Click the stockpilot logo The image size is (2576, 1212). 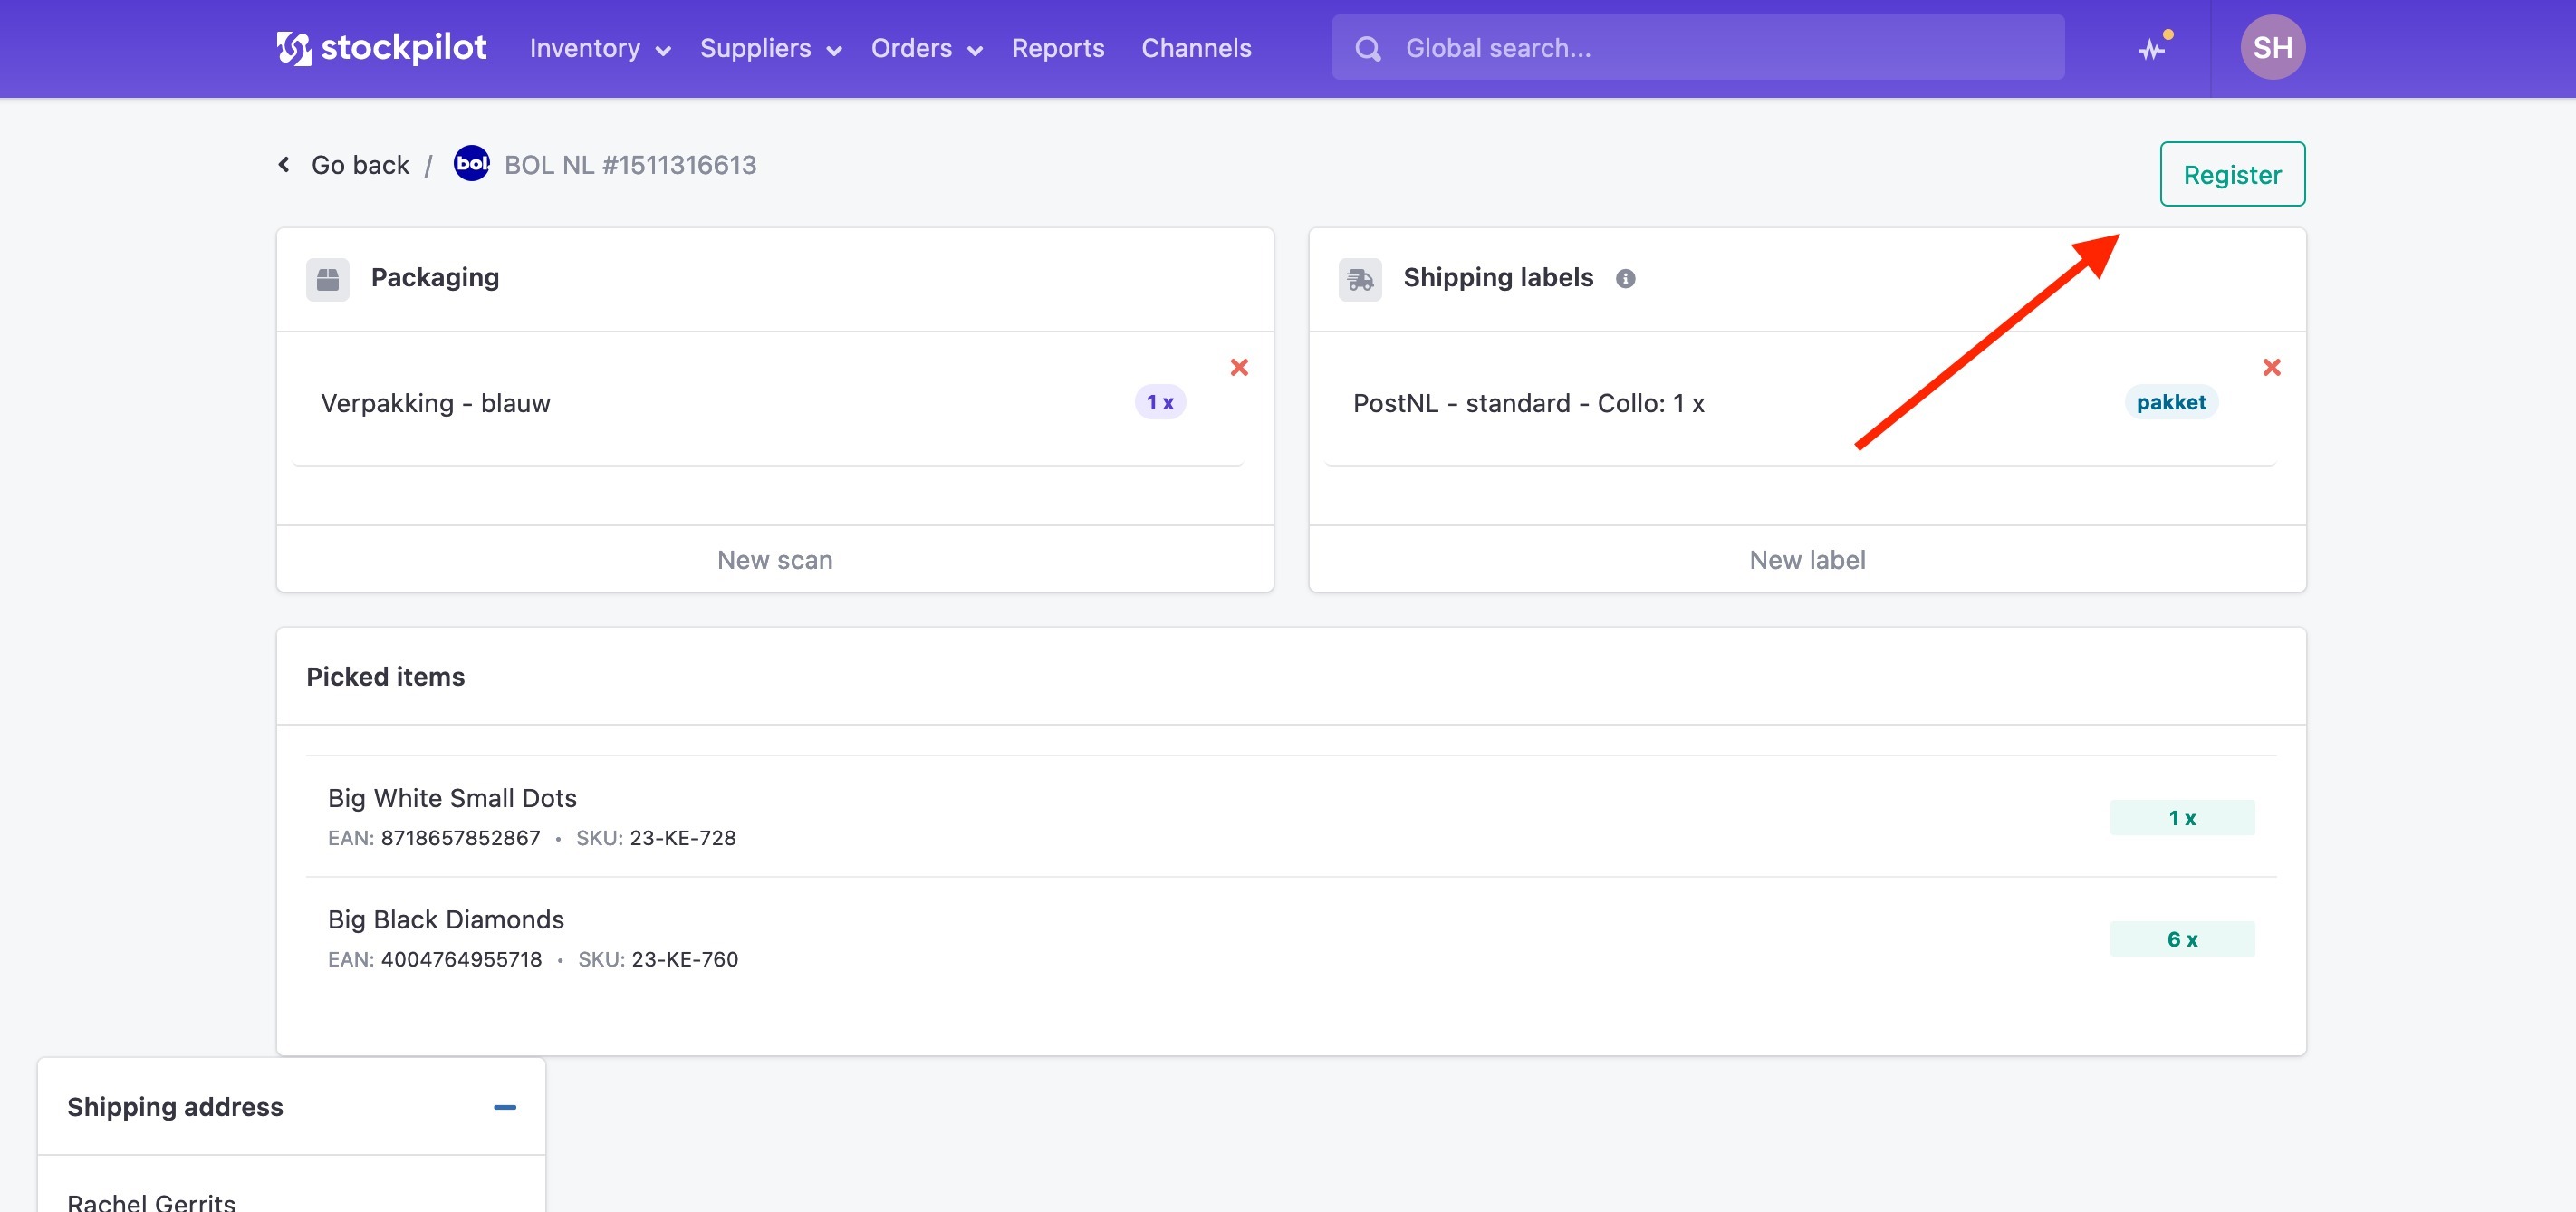click(381, 48)
